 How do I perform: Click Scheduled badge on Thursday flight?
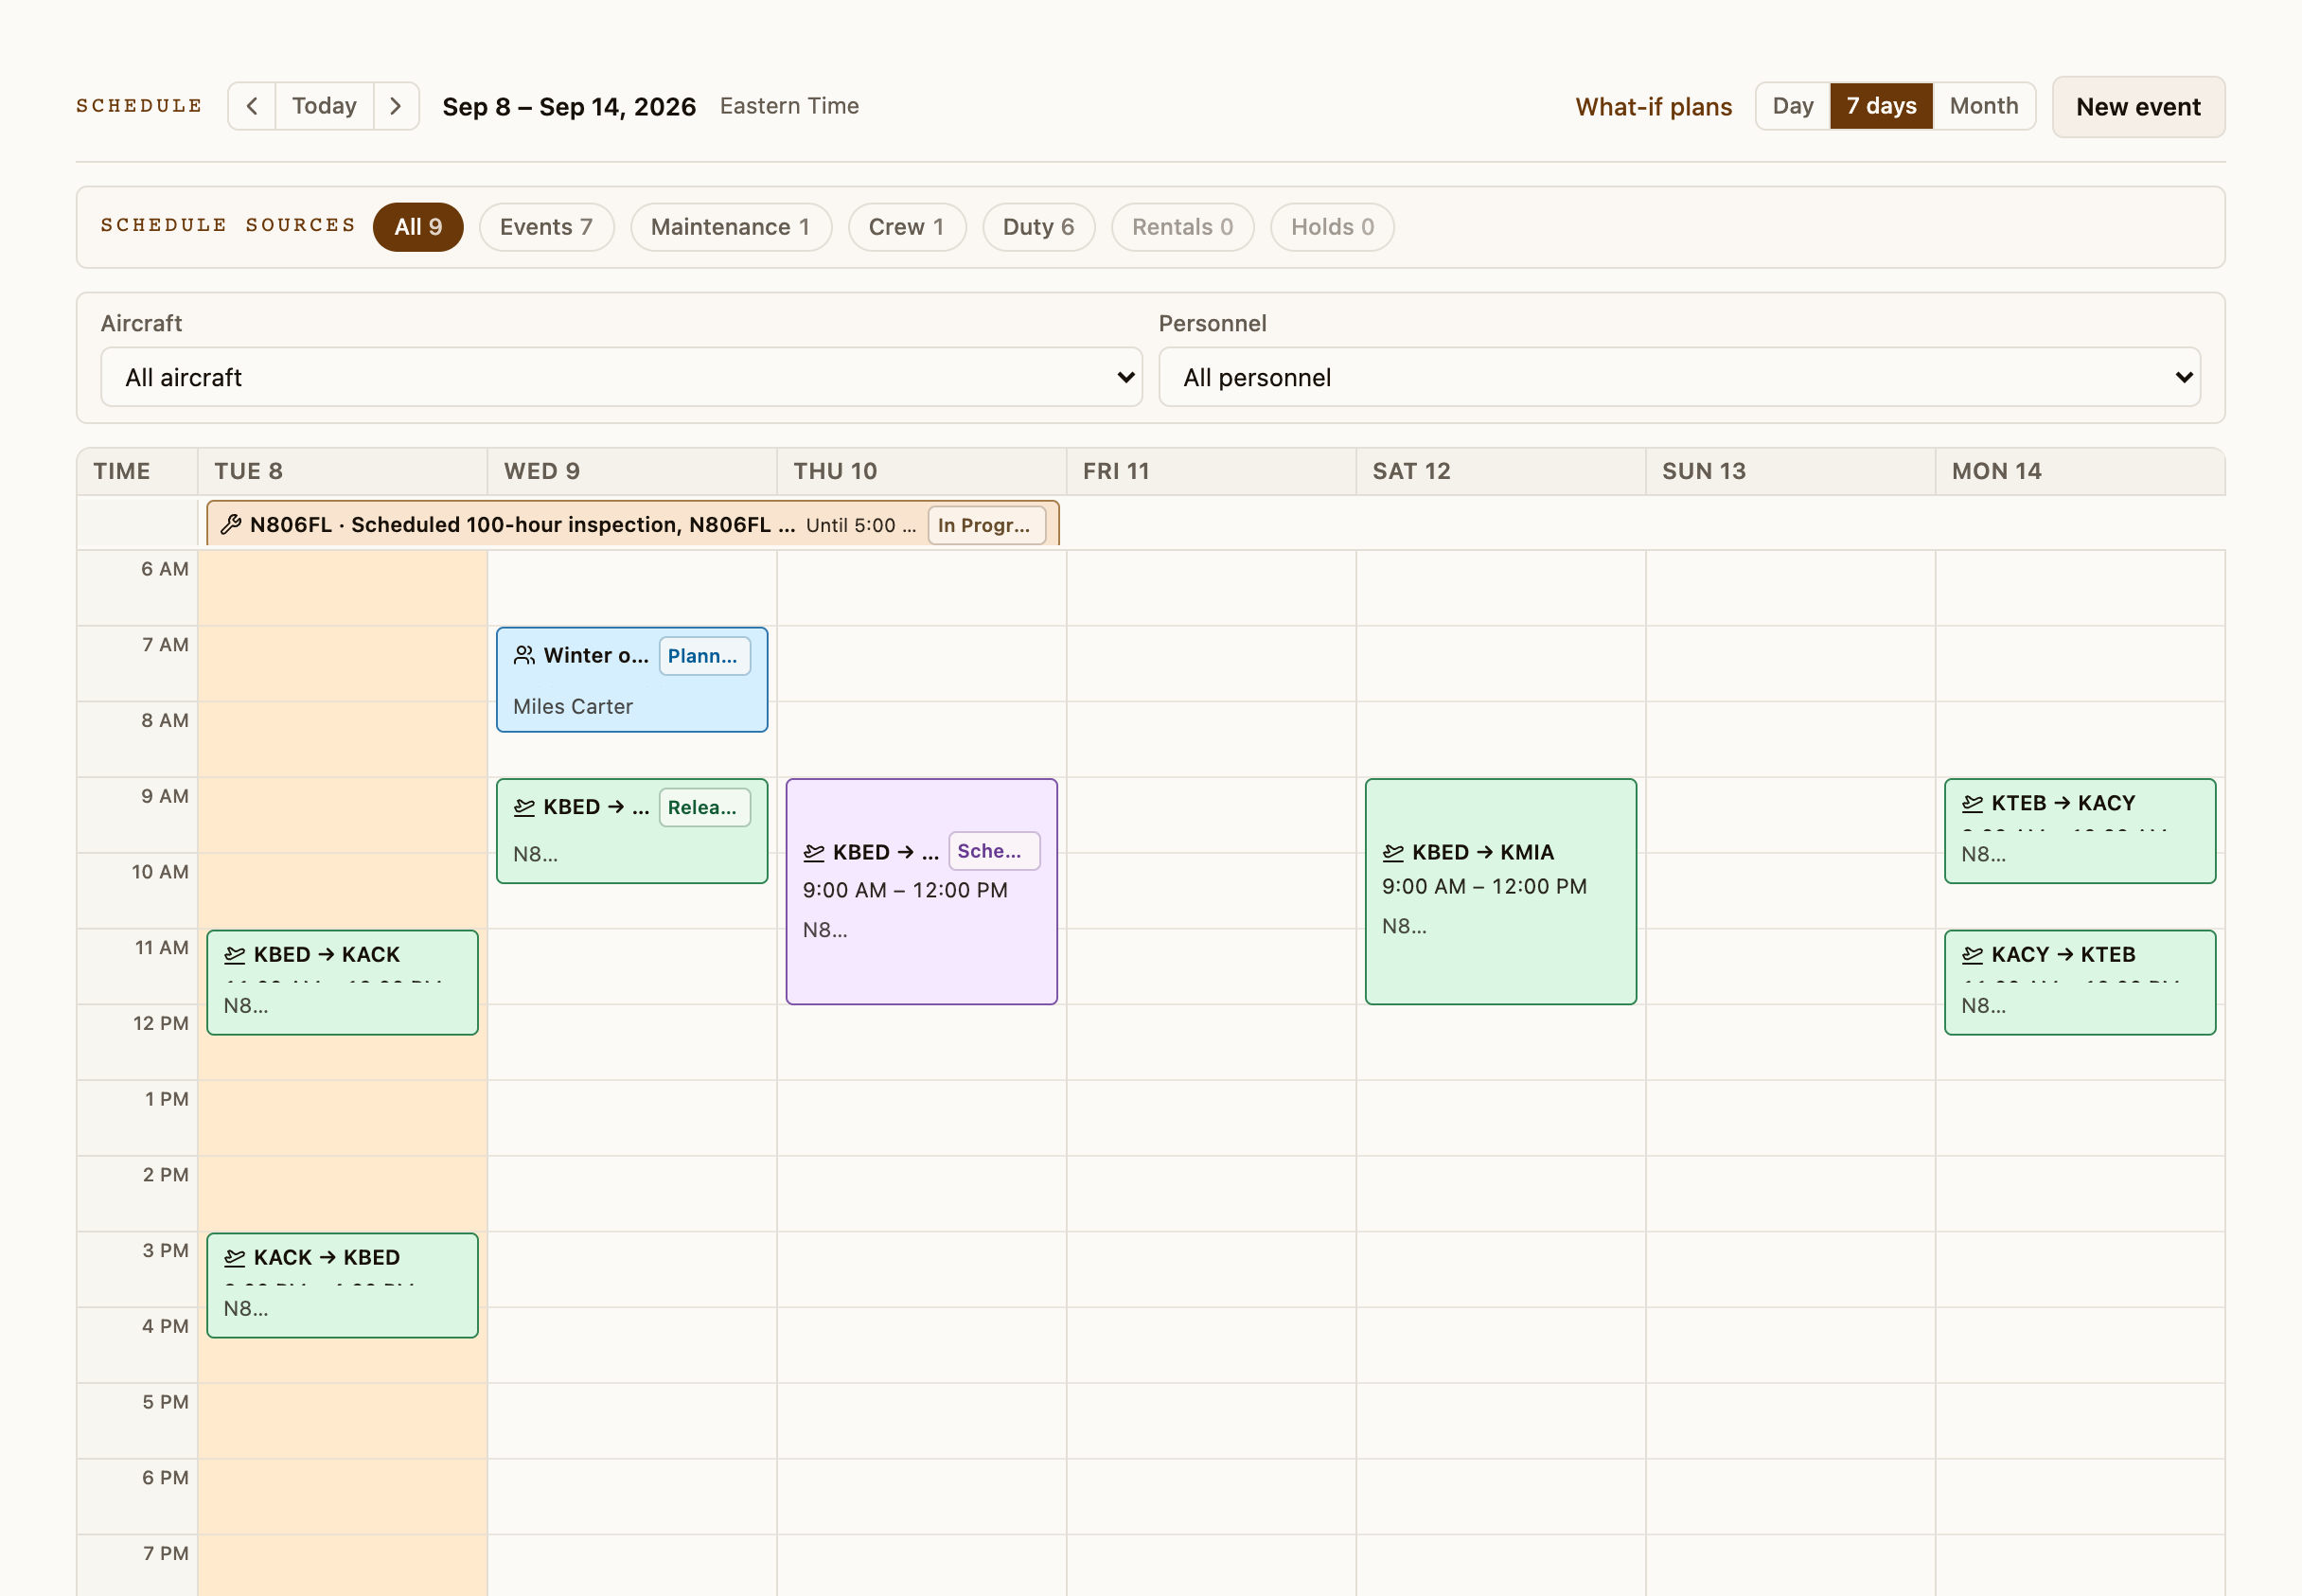[x=993, y=851]
